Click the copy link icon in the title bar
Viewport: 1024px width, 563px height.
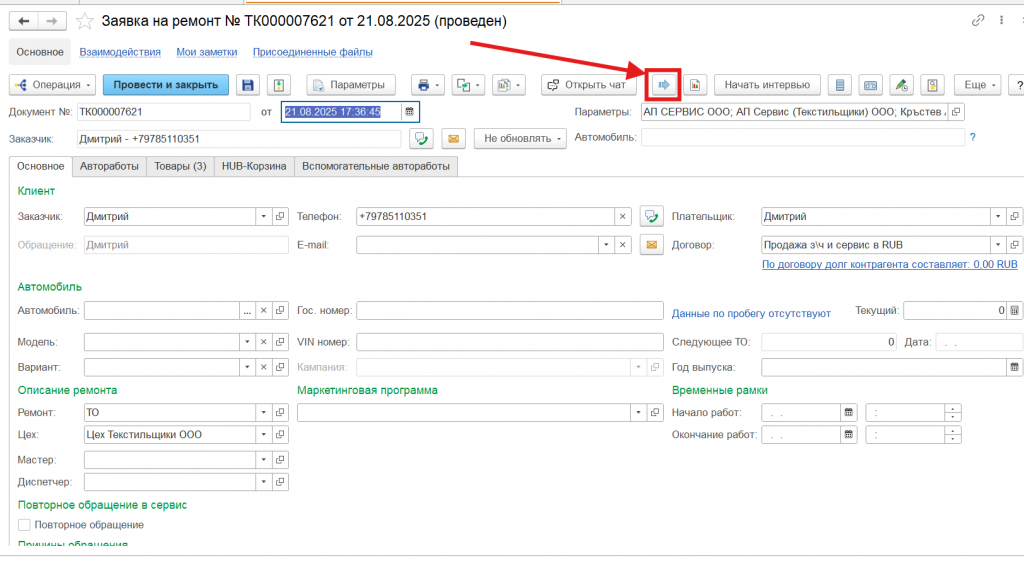(978, 21)
